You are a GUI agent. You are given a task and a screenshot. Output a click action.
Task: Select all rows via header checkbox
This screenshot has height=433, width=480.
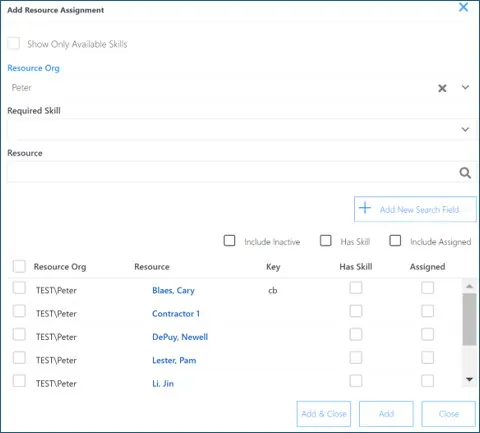click(x=19, y=266)
